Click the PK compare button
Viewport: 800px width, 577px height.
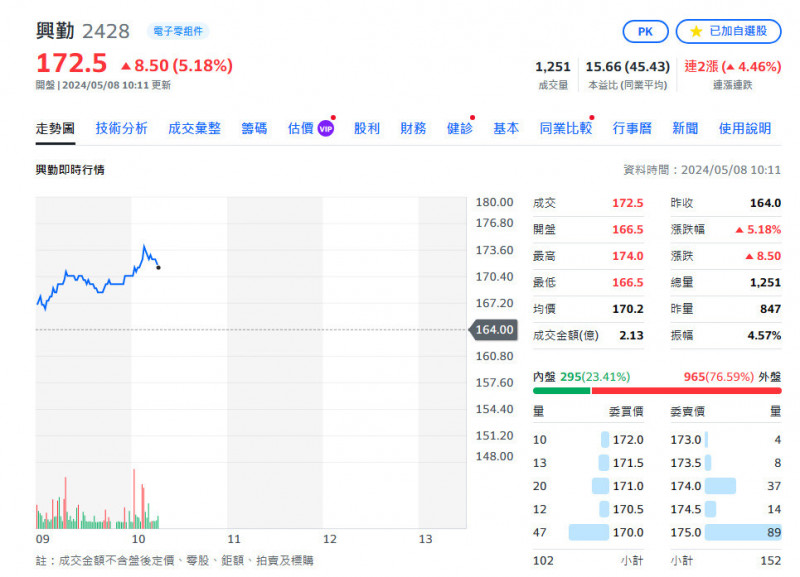pos(645,32)
